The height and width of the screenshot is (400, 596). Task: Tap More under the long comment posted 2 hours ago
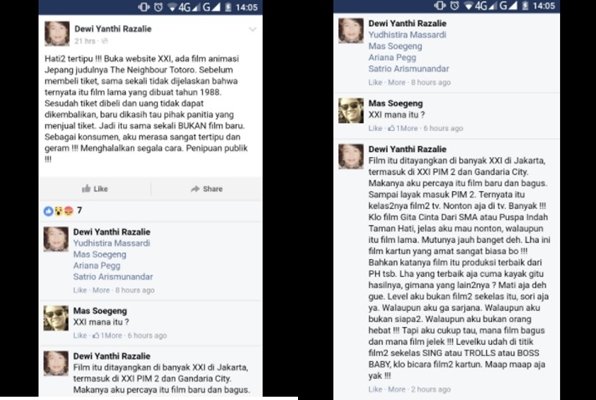[396, 389]
